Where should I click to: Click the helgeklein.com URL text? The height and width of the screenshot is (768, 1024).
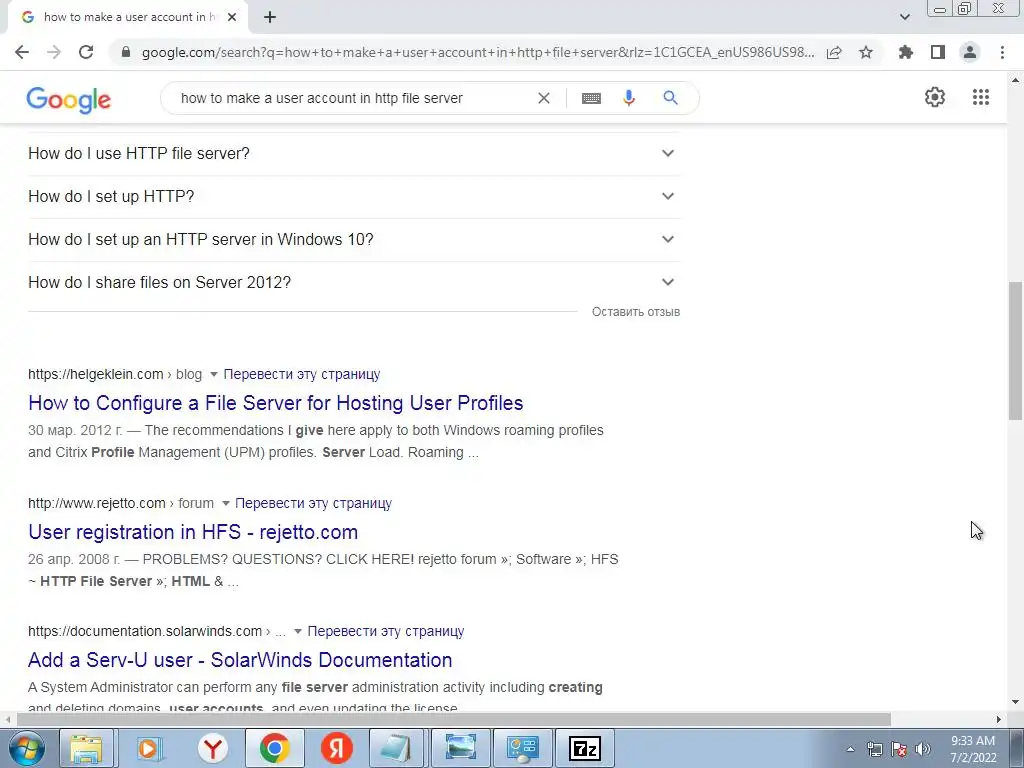point(95,374)
